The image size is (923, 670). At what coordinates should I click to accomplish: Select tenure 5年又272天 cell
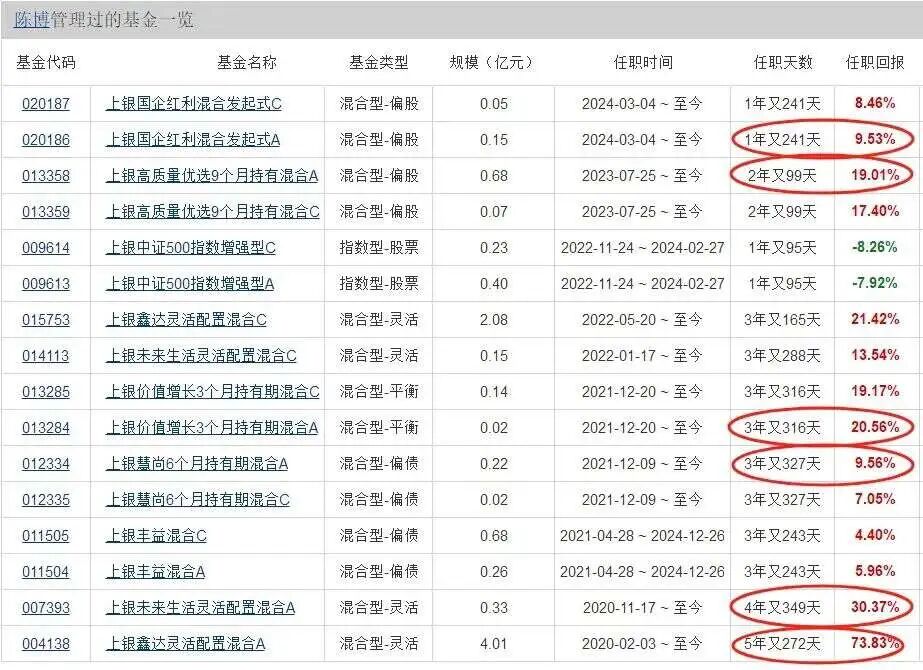(782, 644)
